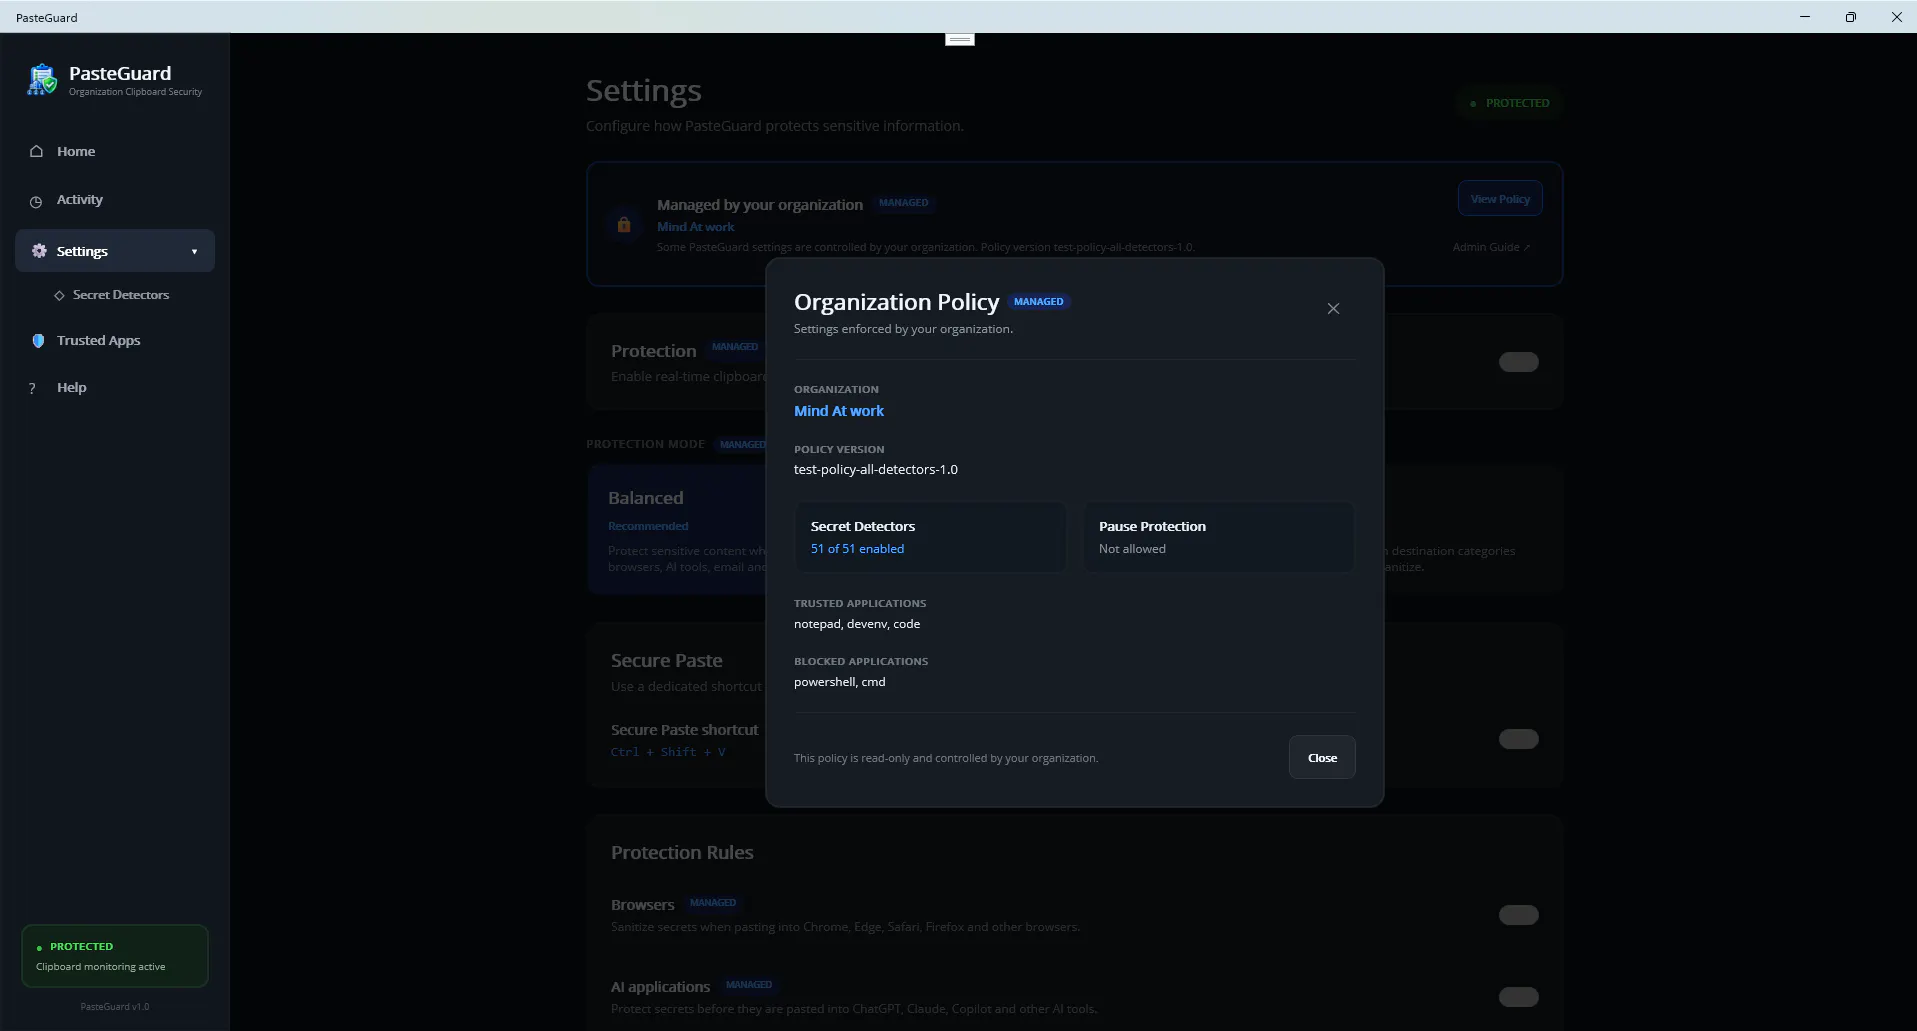Image resolution: width=1917 pixels, height=1031 pixels.
Task: Click the Mind At work organization link
Action: tap(839, 411)
